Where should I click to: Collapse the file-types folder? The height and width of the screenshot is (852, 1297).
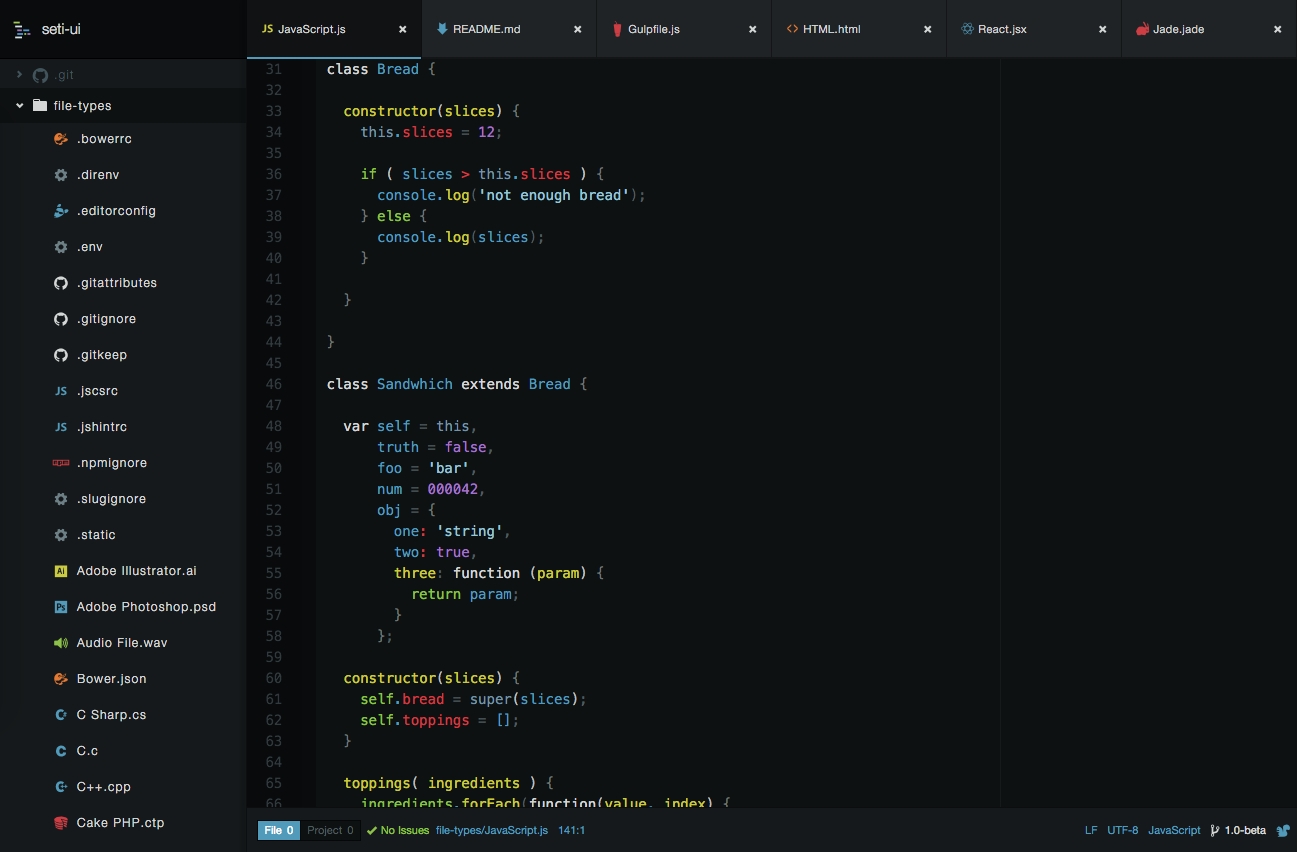[19, 105]
